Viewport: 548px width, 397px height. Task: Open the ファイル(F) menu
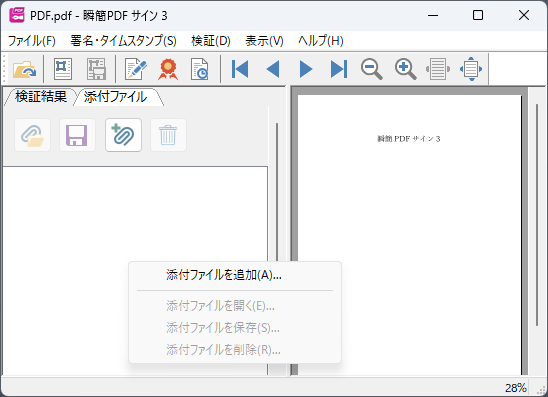32,41
